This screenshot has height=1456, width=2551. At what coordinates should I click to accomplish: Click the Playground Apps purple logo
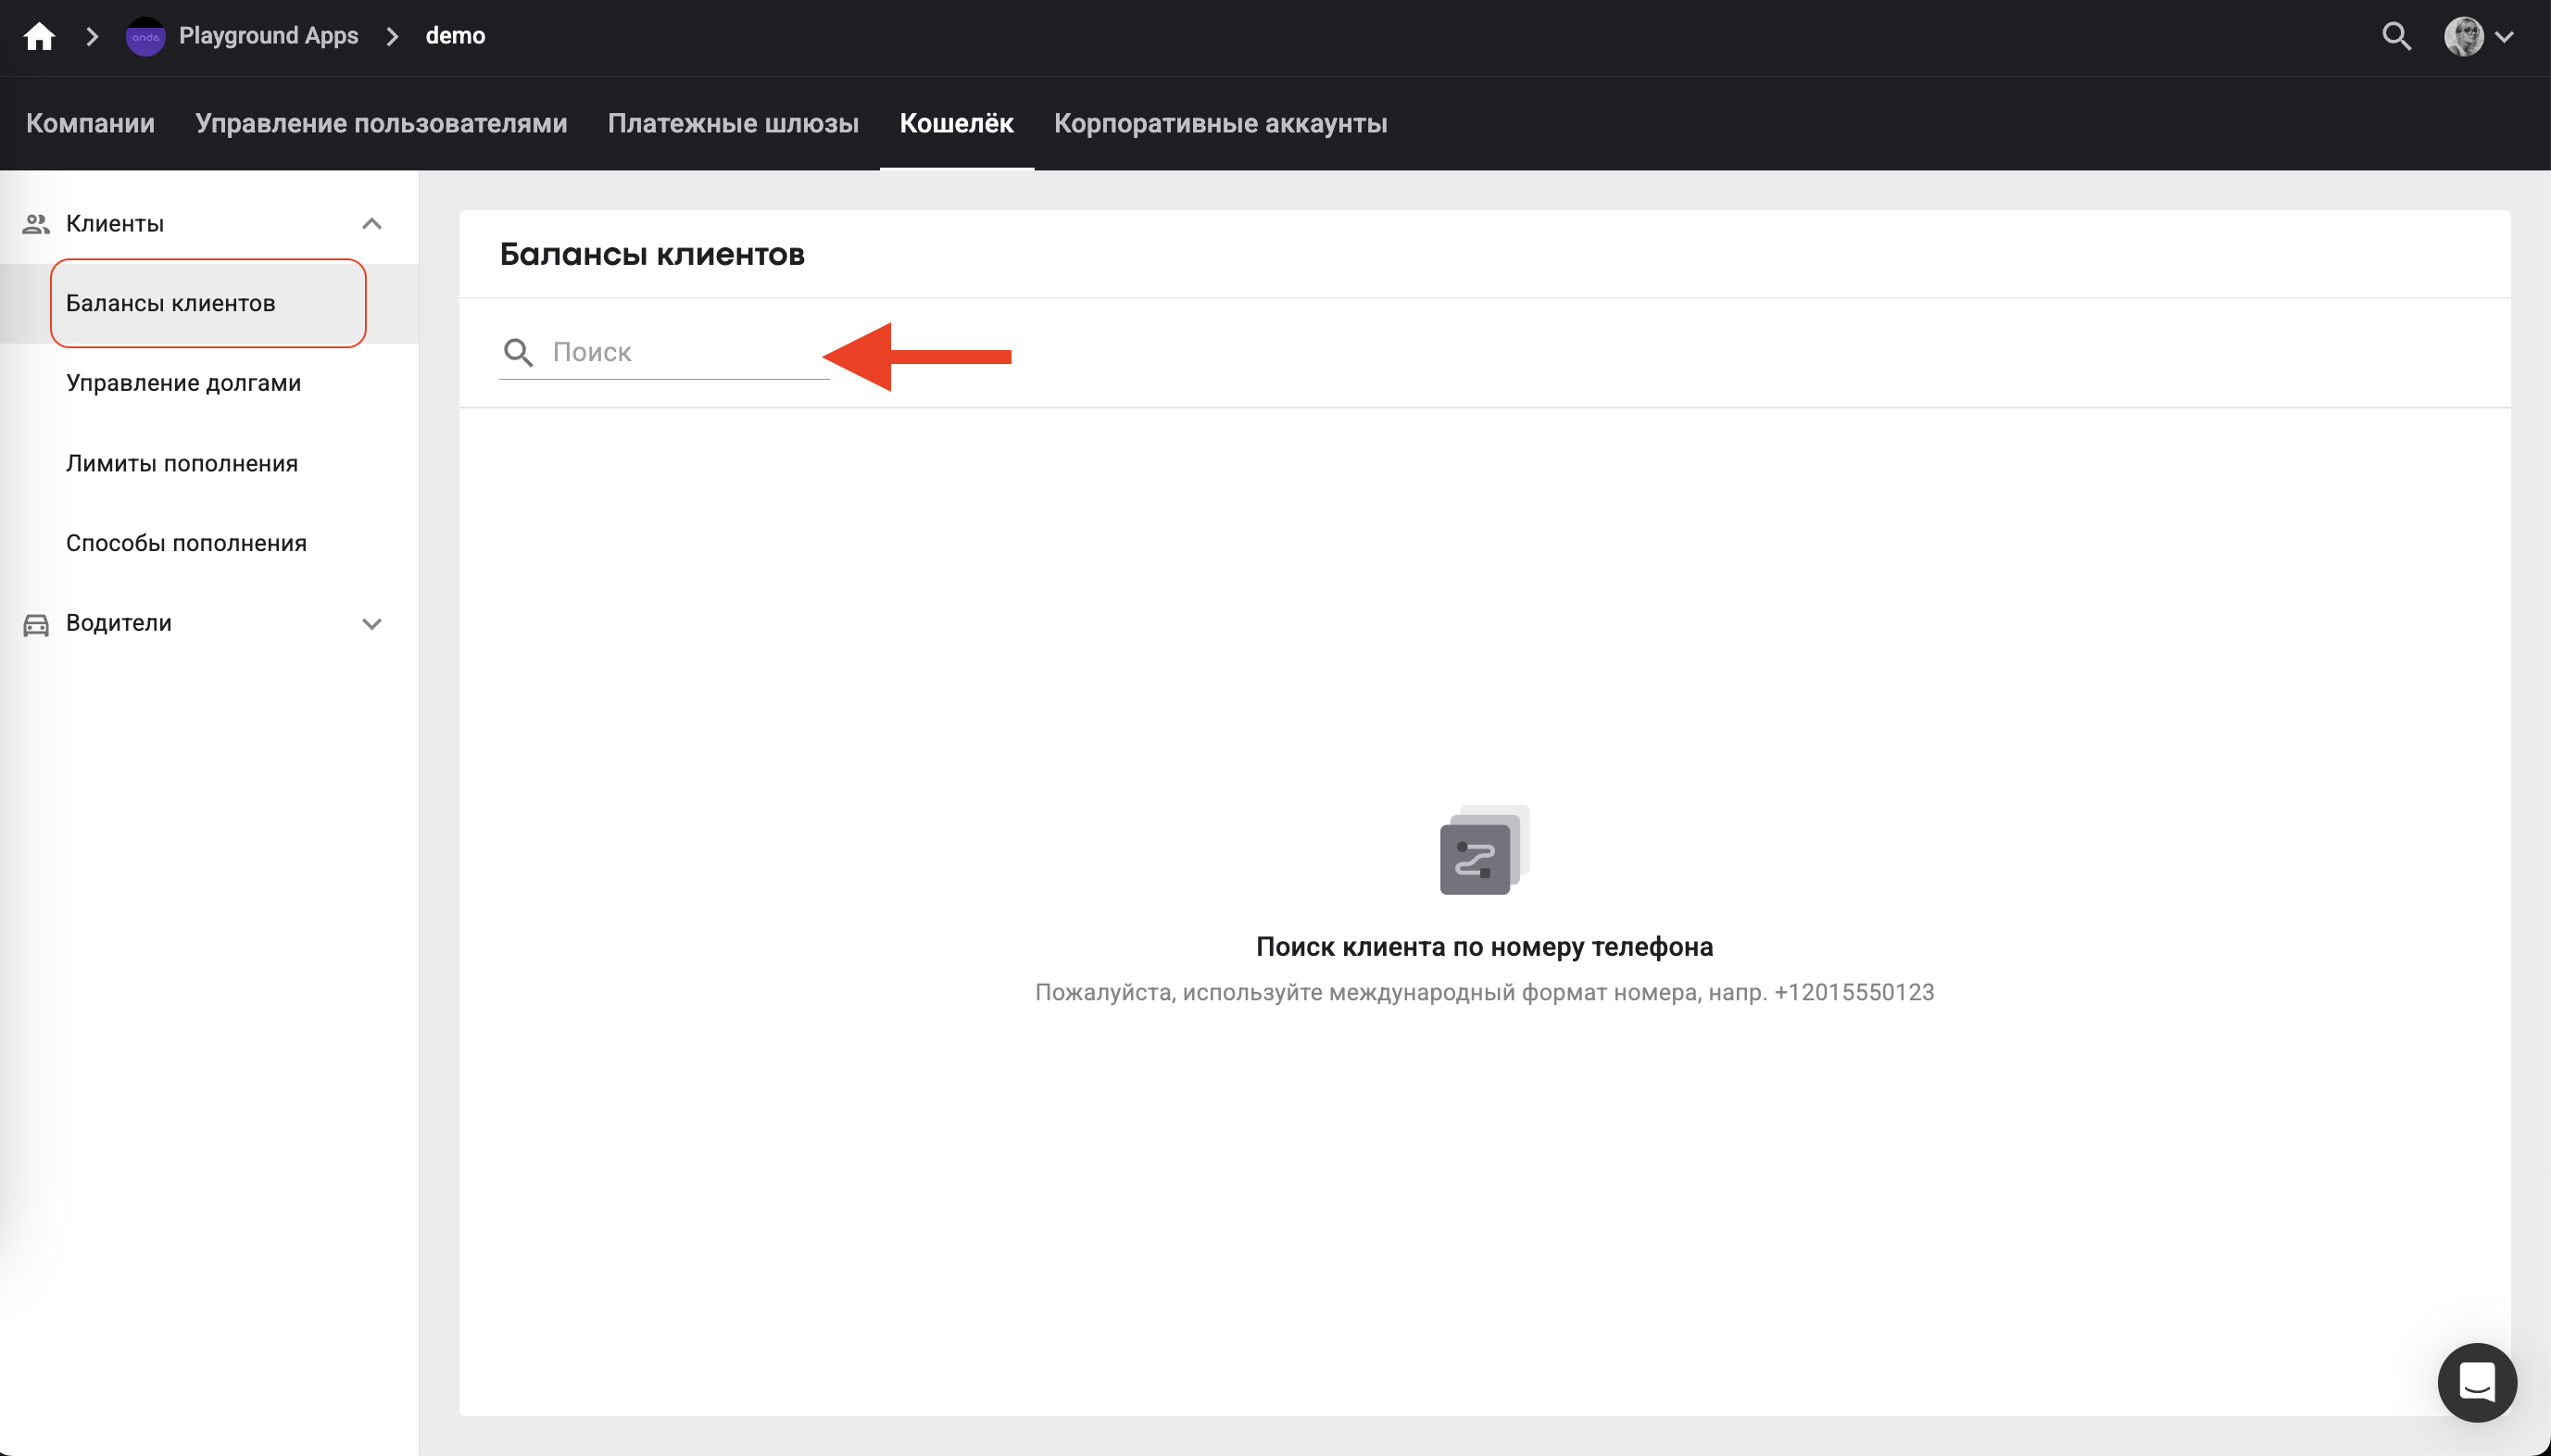pos(145,36)
